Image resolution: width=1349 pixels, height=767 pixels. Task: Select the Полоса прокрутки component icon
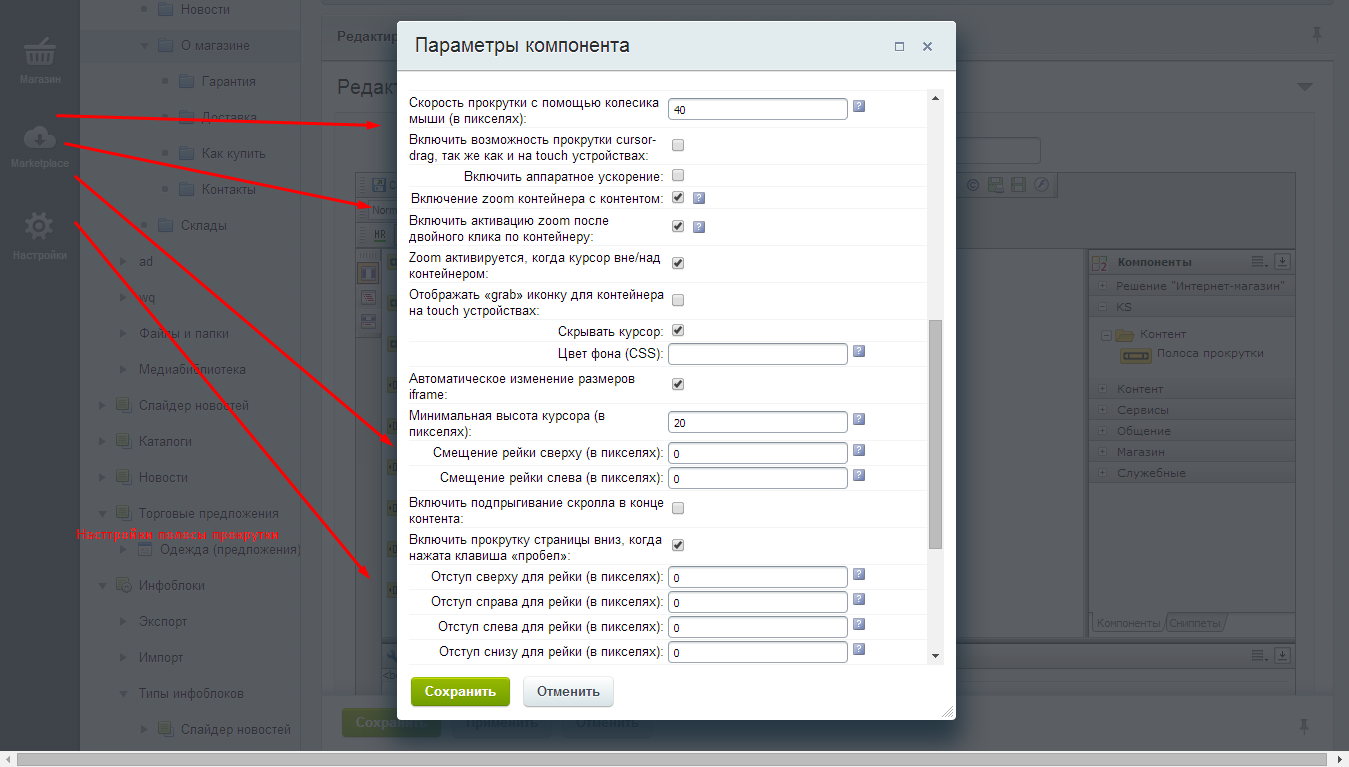1135,355
